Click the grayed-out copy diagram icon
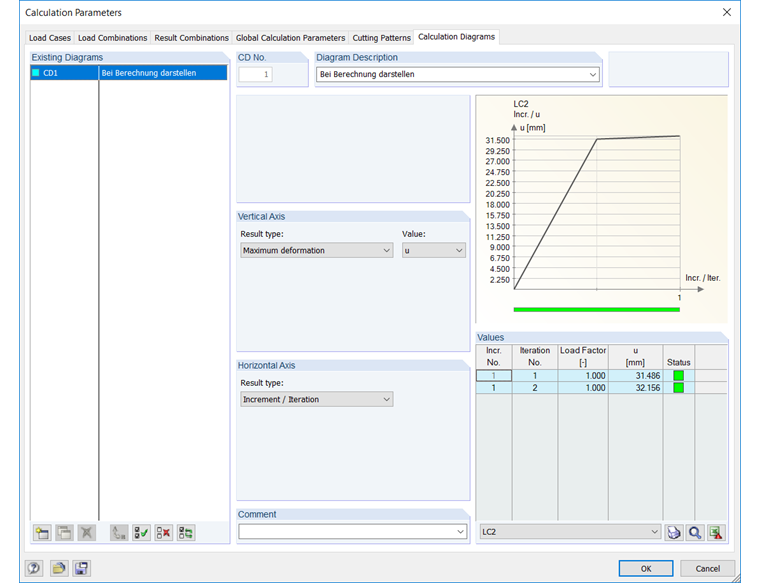The height and width of the screenshot is (583, 760). (x=64, y=533)
